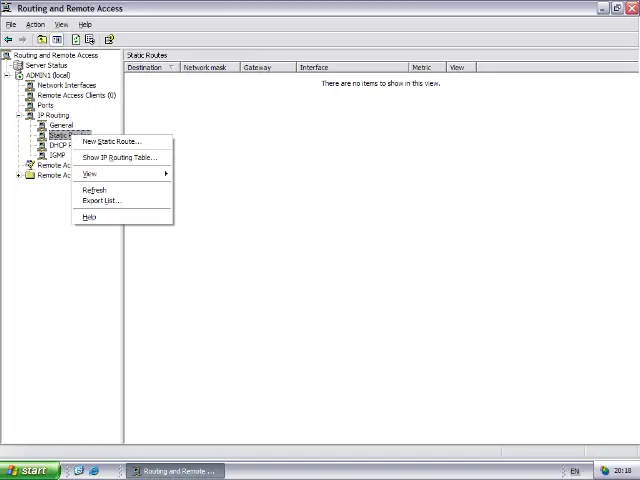The width and height of the screenshot is (640, 480).
Task: Click the Up one level folder icon
Action: [42, 40]
